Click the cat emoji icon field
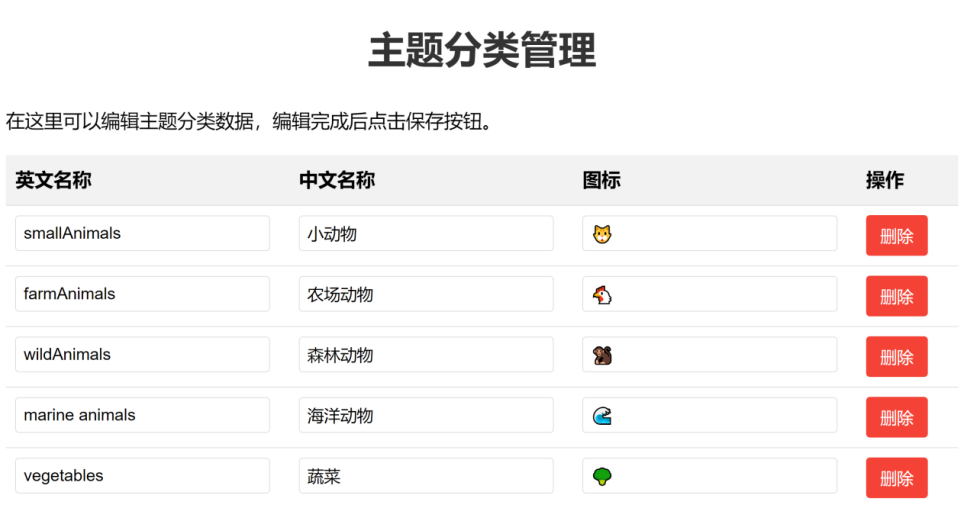968x506 pixels. tap(709, 234)
